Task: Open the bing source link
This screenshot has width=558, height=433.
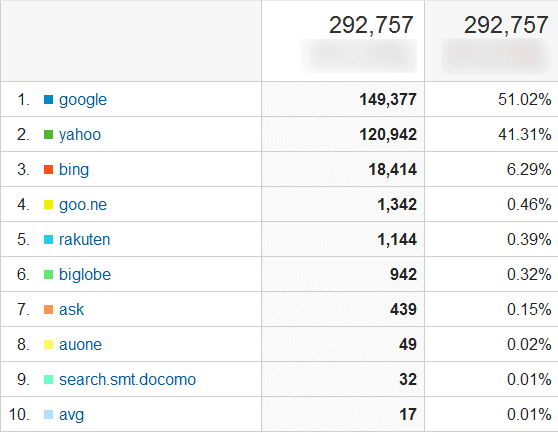Action: point(74,170)
